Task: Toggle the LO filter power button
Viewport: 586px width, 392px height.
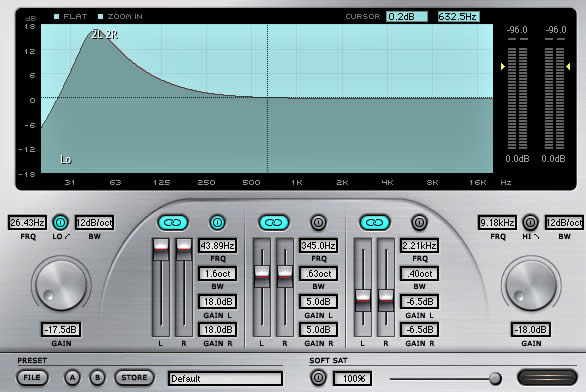Action: click(x=61, y=222)
